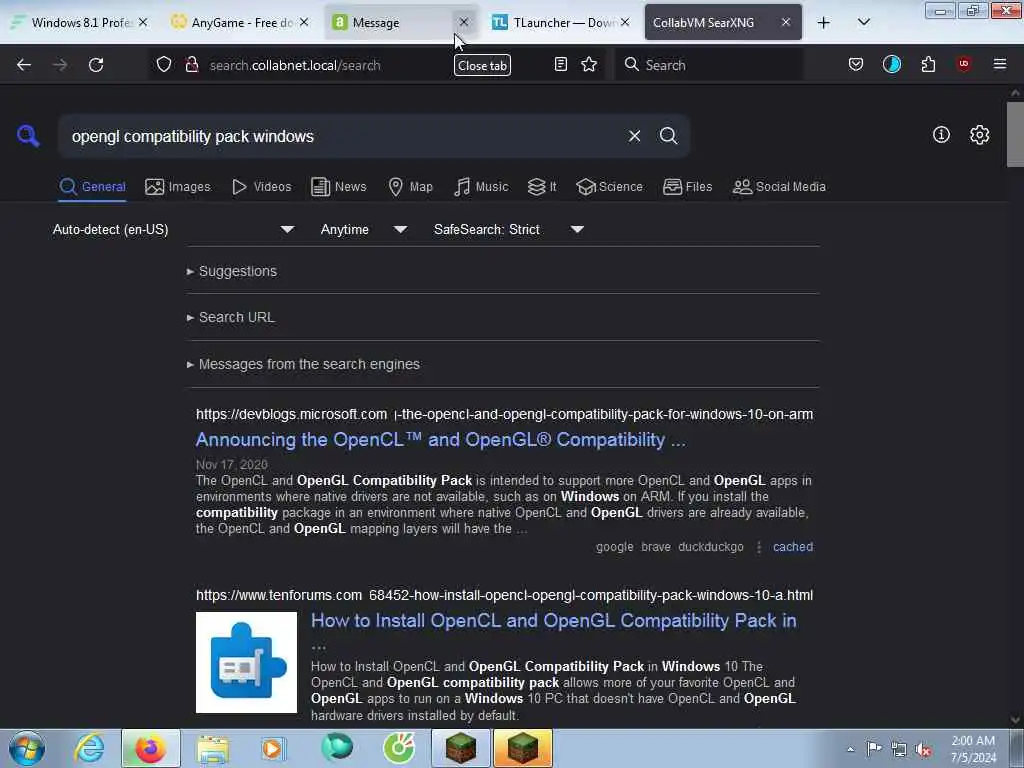Image resolution: width=1024 pixels, height=768 pixels.
Task: Open the Windows Start button
Action: coord(27,748)
